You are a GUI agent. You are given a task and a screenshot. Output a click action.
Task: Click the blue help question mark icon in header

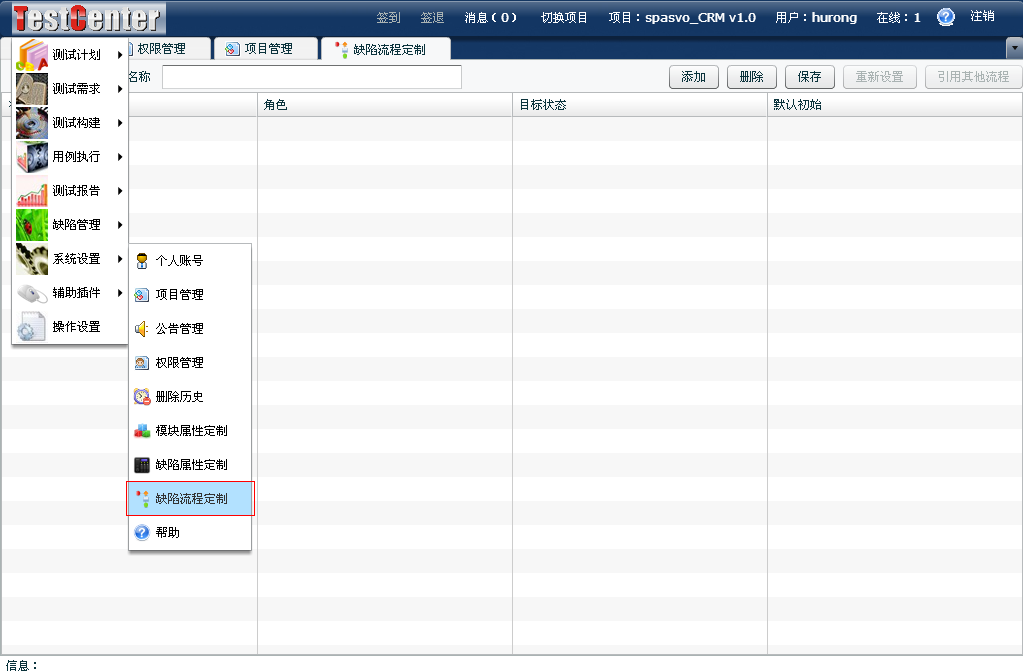(946, 17)
